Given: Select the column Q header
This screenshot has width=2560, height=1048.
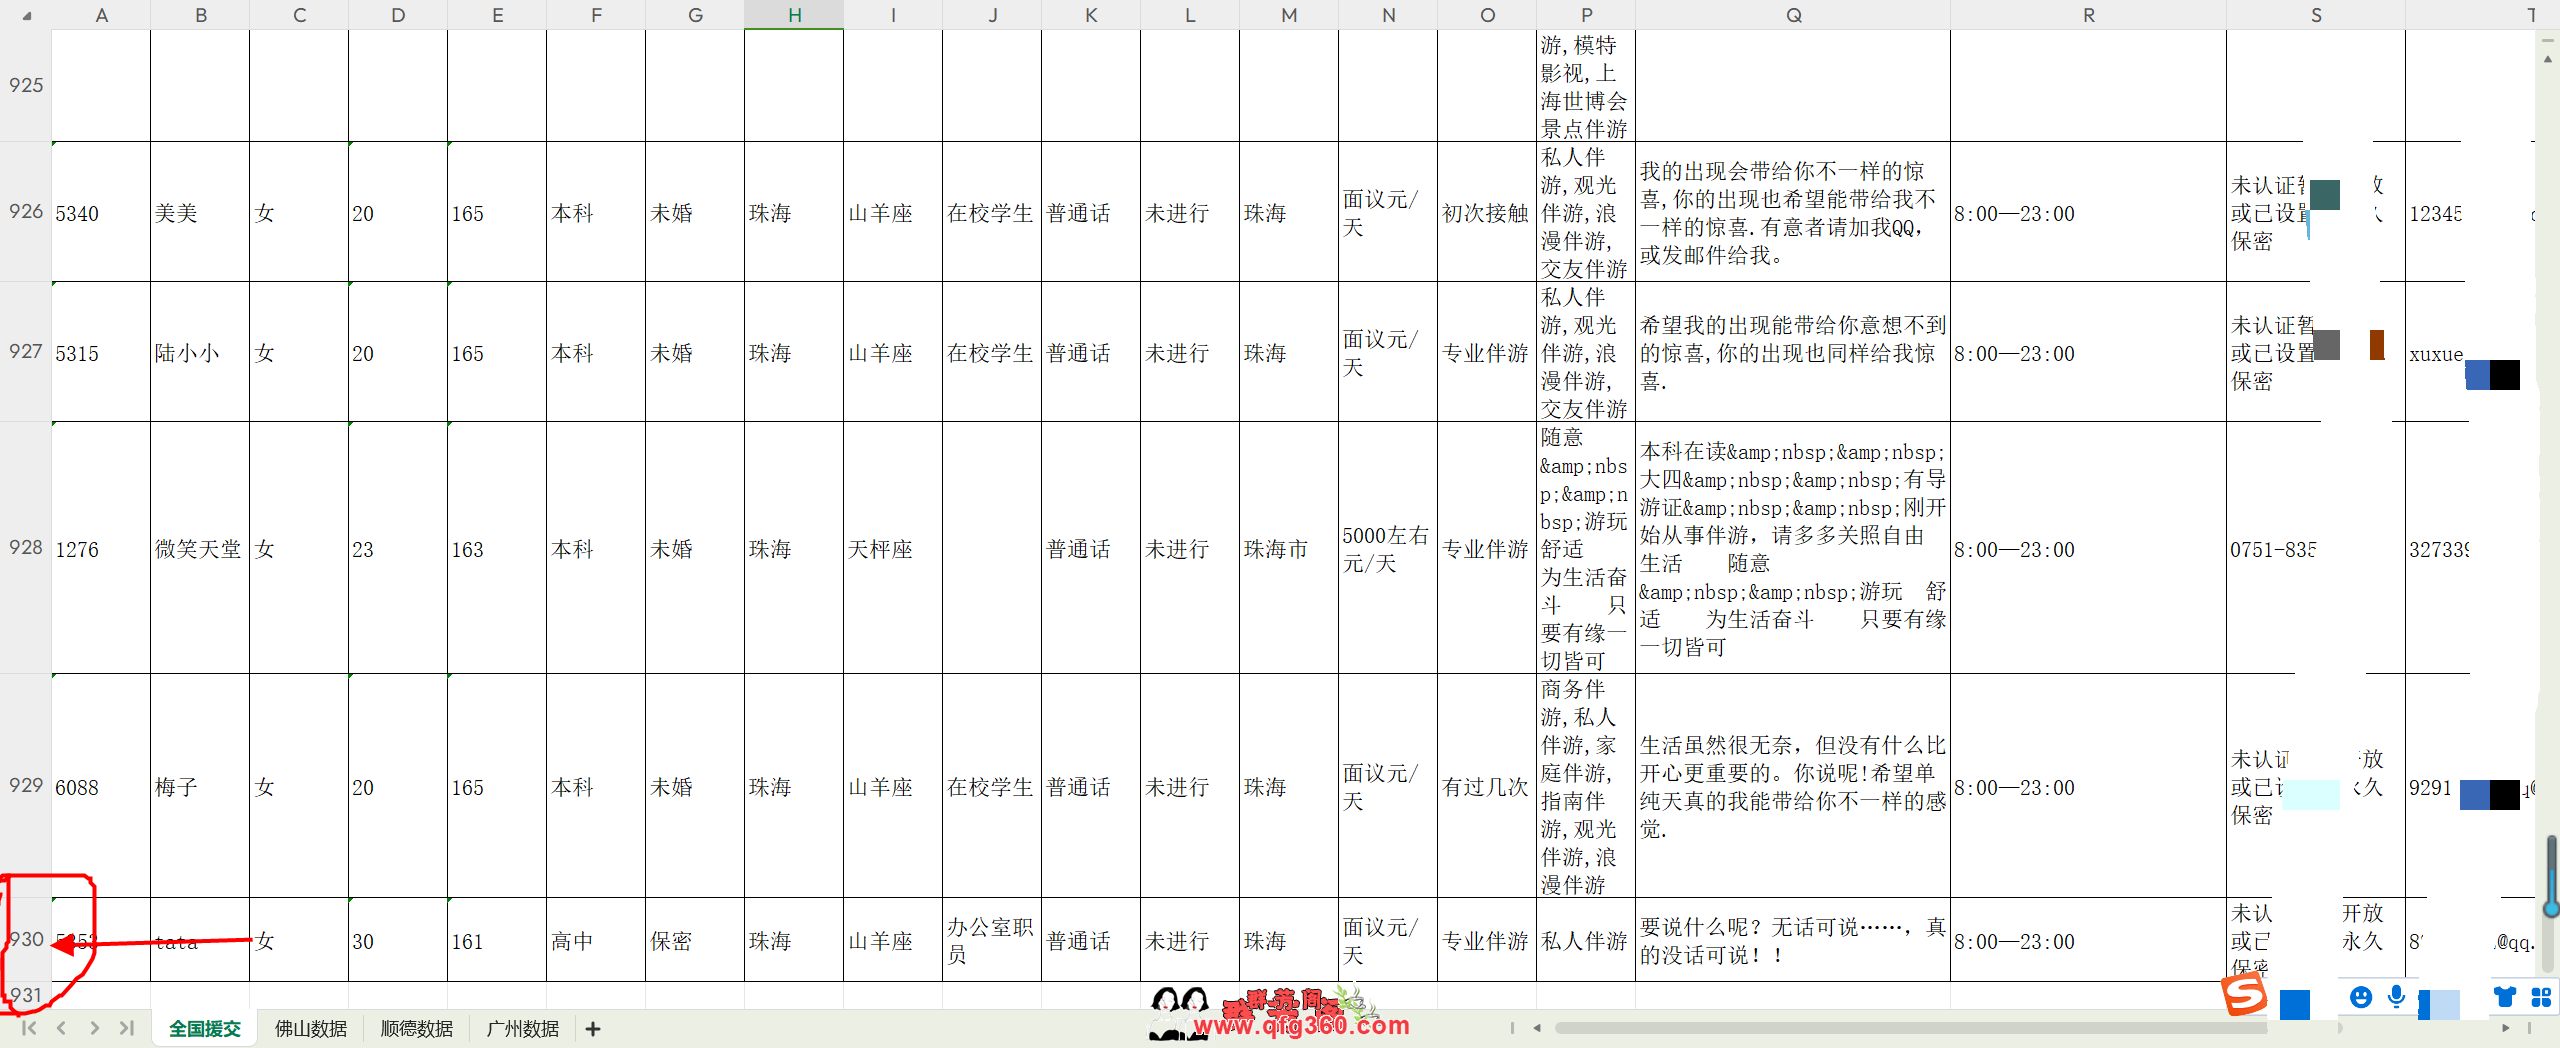Looking at the screenshot, I should point(1793,15).
